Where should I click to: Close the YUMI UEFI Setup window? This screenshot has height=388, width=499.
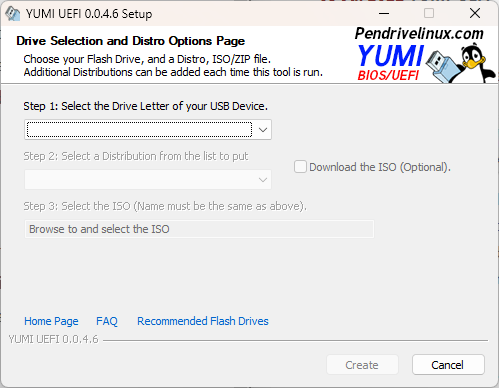coord(475,13)
